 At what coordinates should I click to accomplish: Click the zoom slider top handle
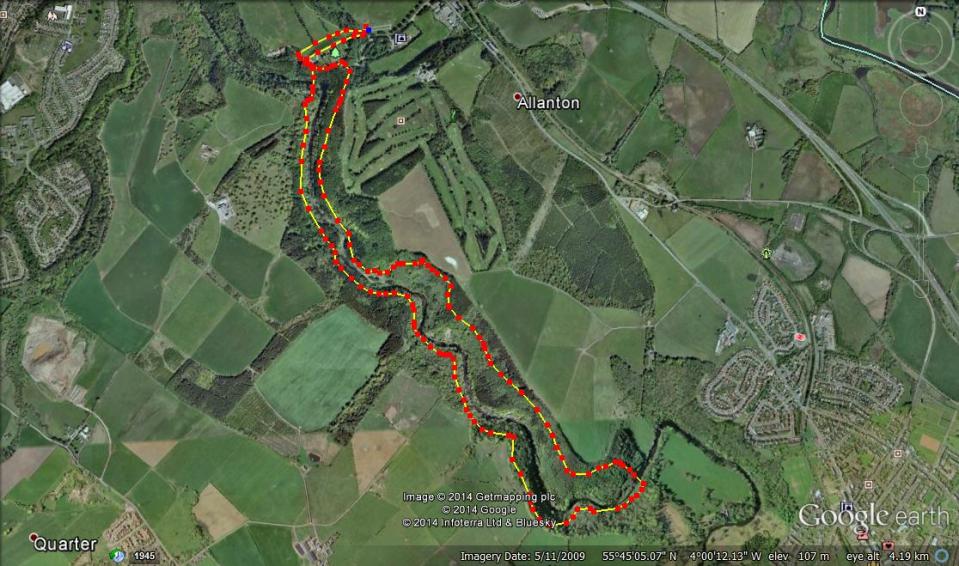point(922,183)
